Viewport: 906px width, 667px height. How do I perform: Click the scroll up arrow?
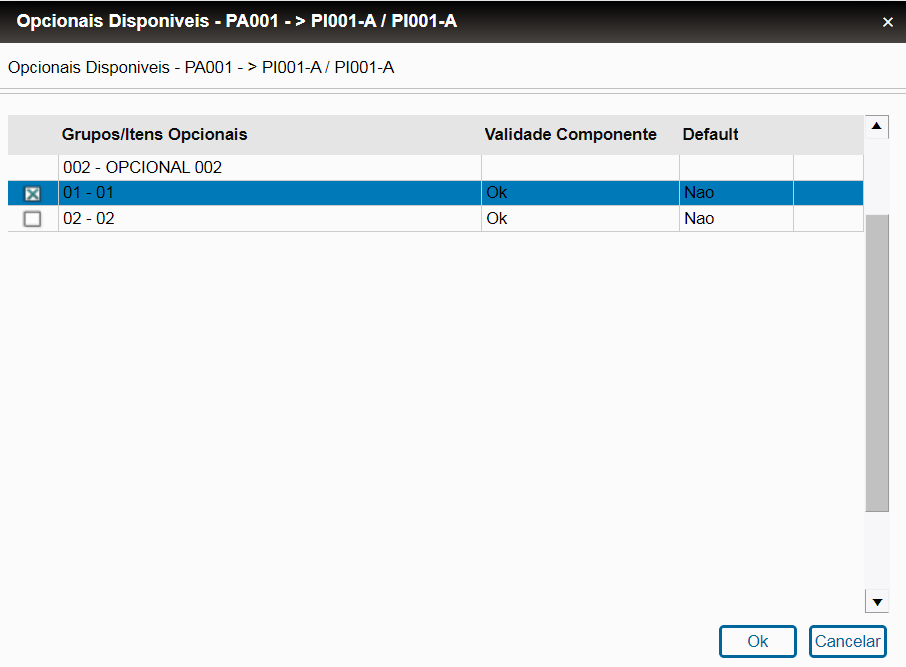point(877,127)
